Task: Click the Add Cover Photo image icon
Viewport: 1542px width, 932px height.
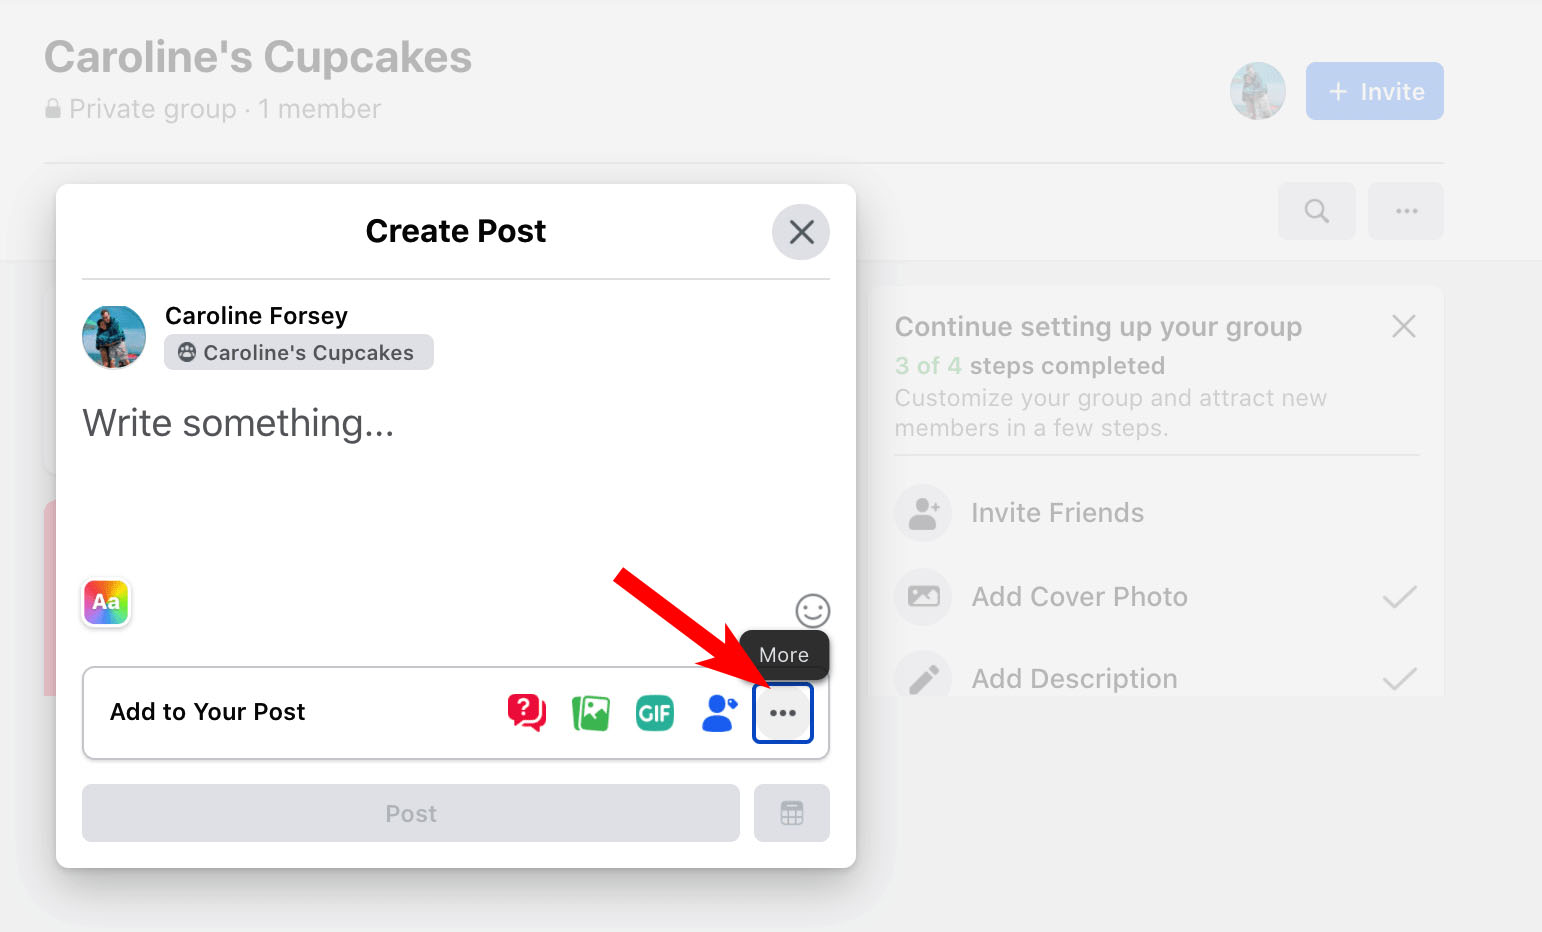Action: pyautogui.click(x=923, y=597)
